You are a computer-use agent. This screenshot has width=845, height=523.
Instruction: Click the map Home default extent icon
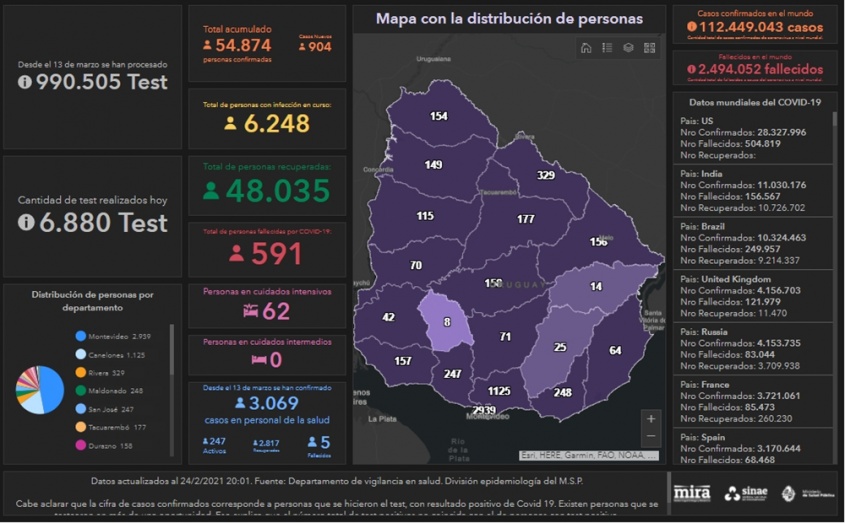[586, 48]
